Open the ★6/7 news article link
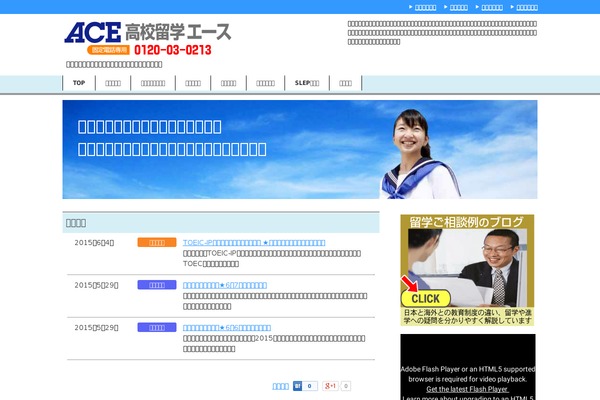The image size is (600, 400). (x=225, y=285)
